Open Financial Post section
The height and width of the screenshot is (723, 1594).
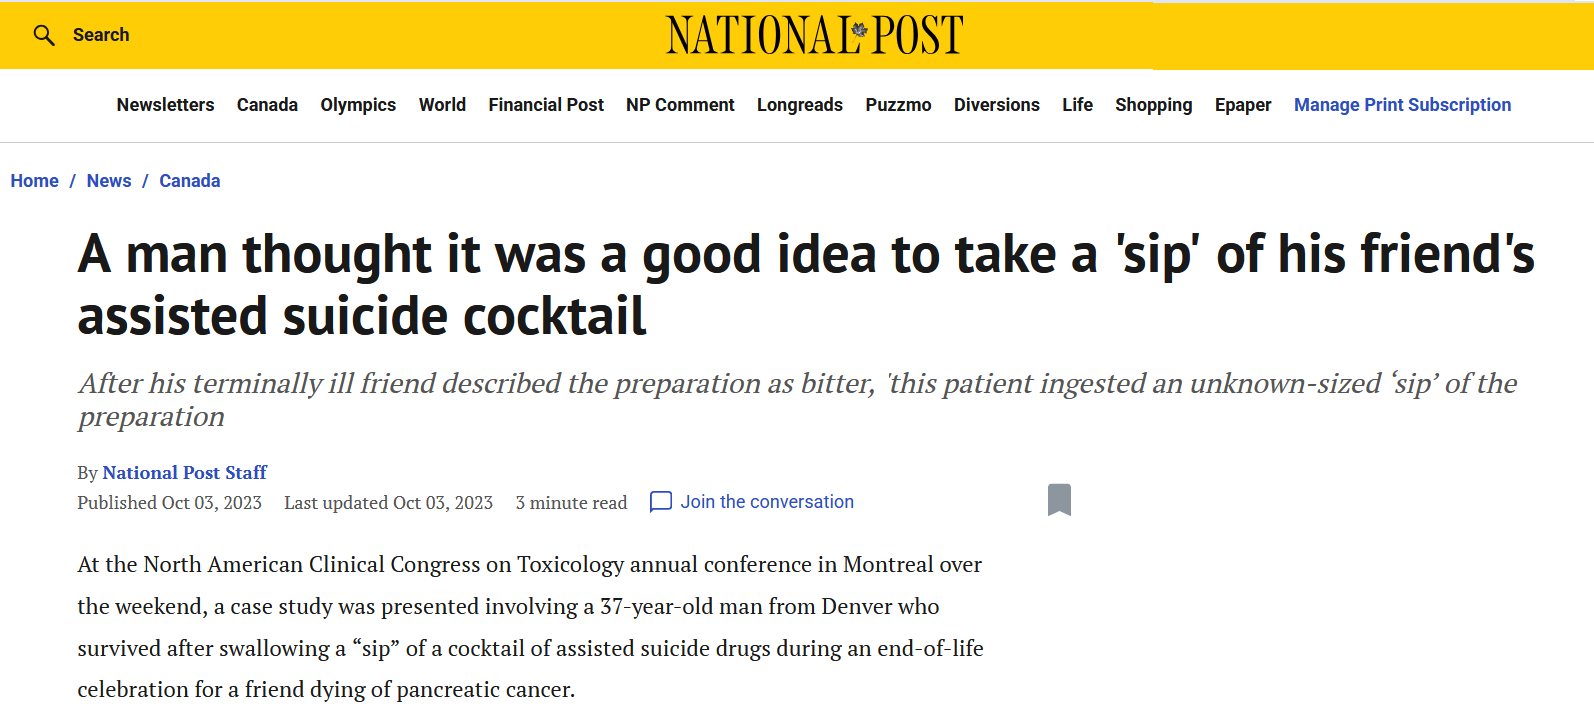[x=546, y=105]
